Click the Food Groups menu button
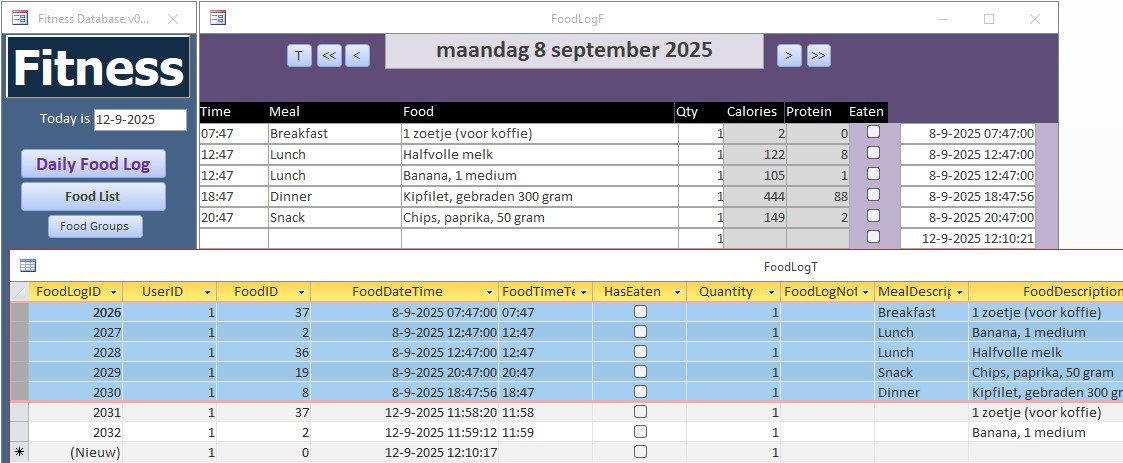The width and height of the screenshot is (1123, 463). coord(95,226)
